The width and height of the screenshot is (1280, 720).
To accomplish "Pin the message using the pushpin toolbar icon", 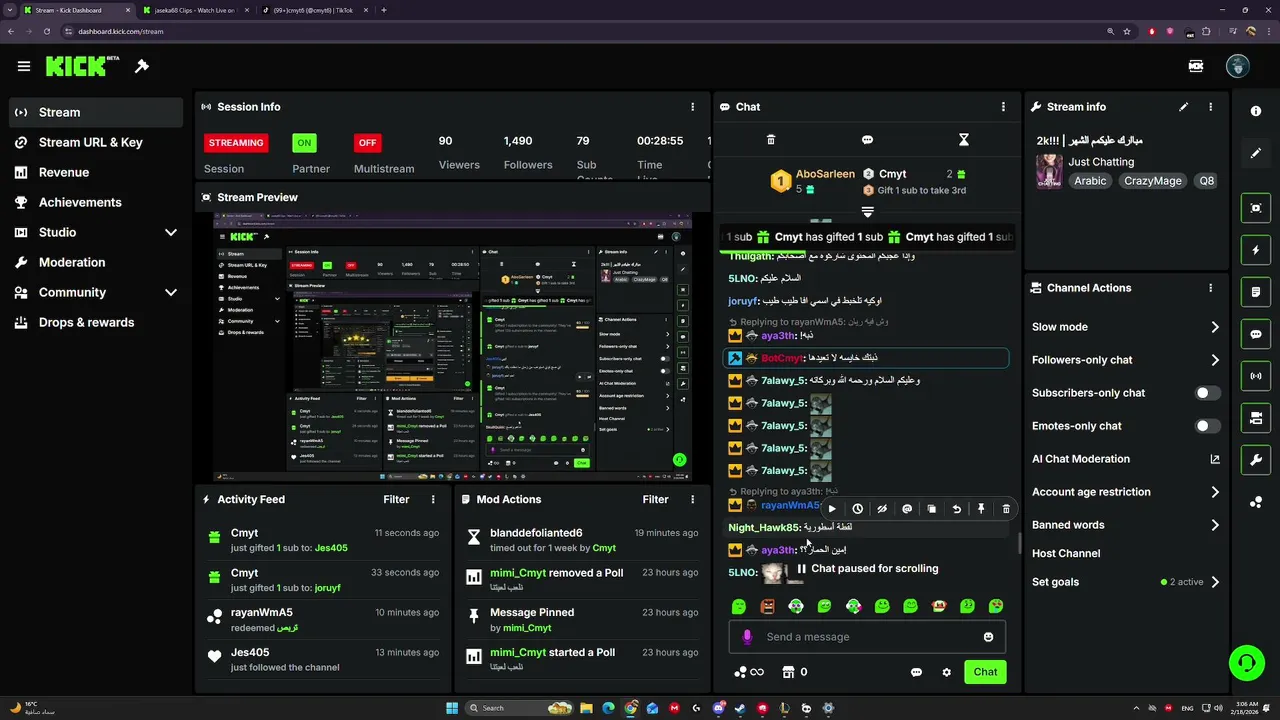I will pyautogui.click(x=981, y=509).
